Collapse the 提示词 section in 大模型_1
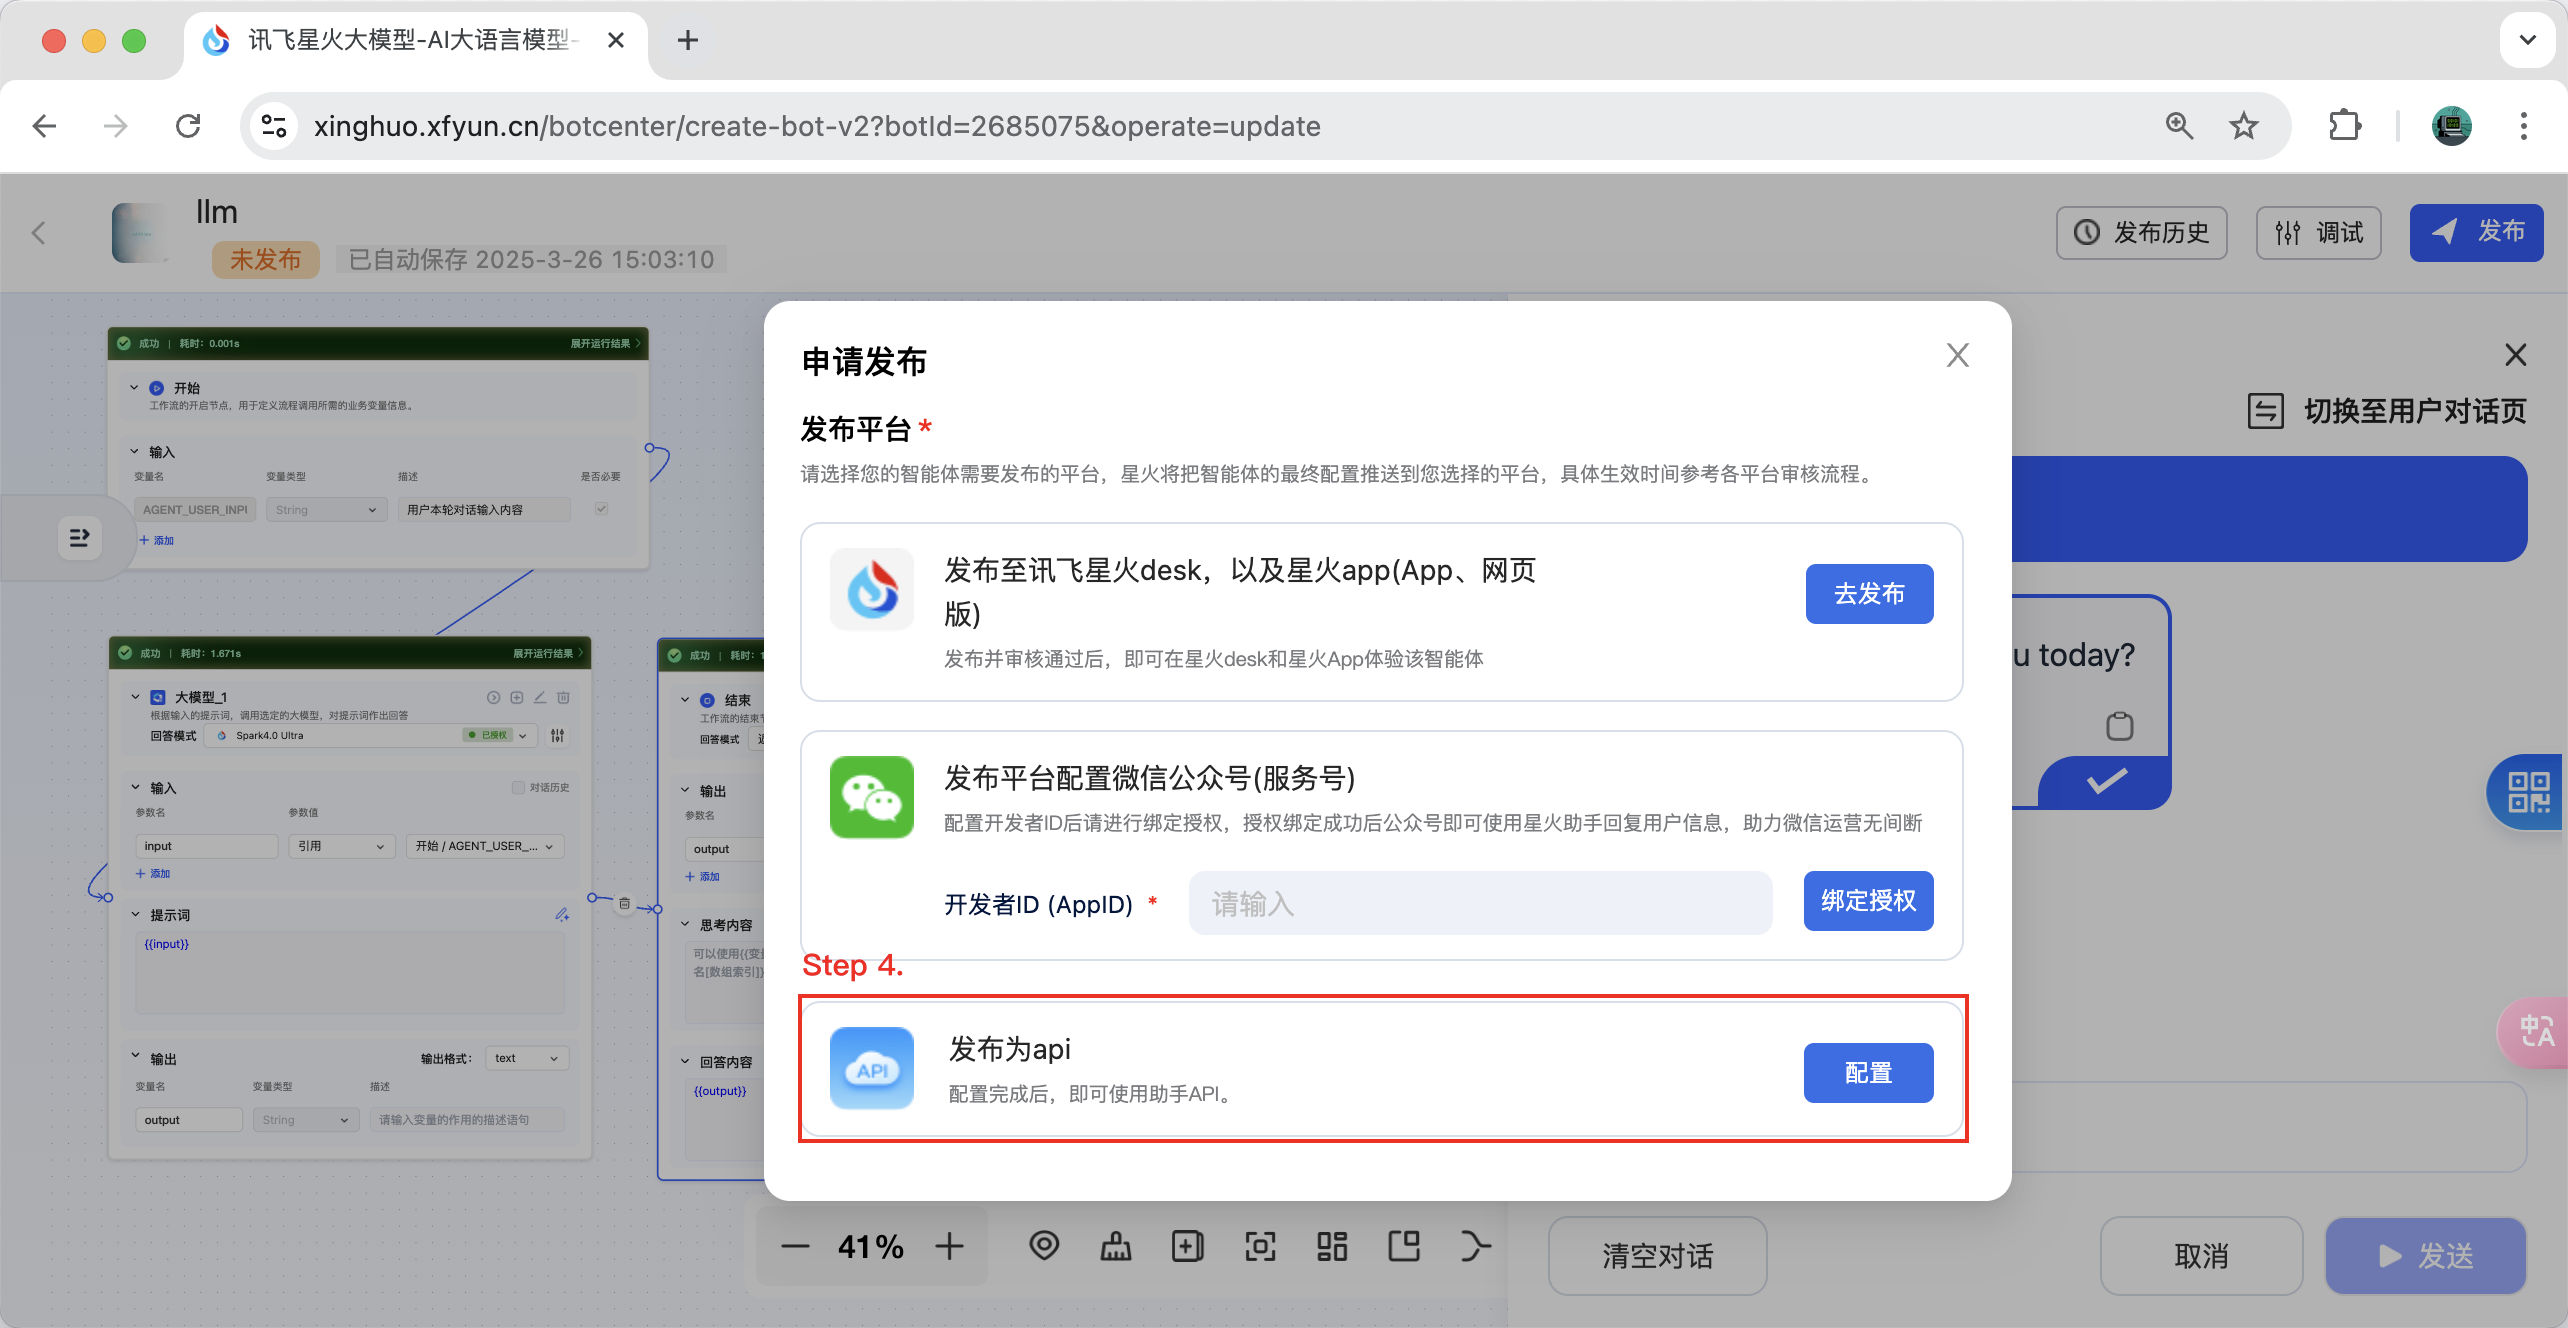The width and height of the screenshot is (2568, 1328). coord(136,914)
